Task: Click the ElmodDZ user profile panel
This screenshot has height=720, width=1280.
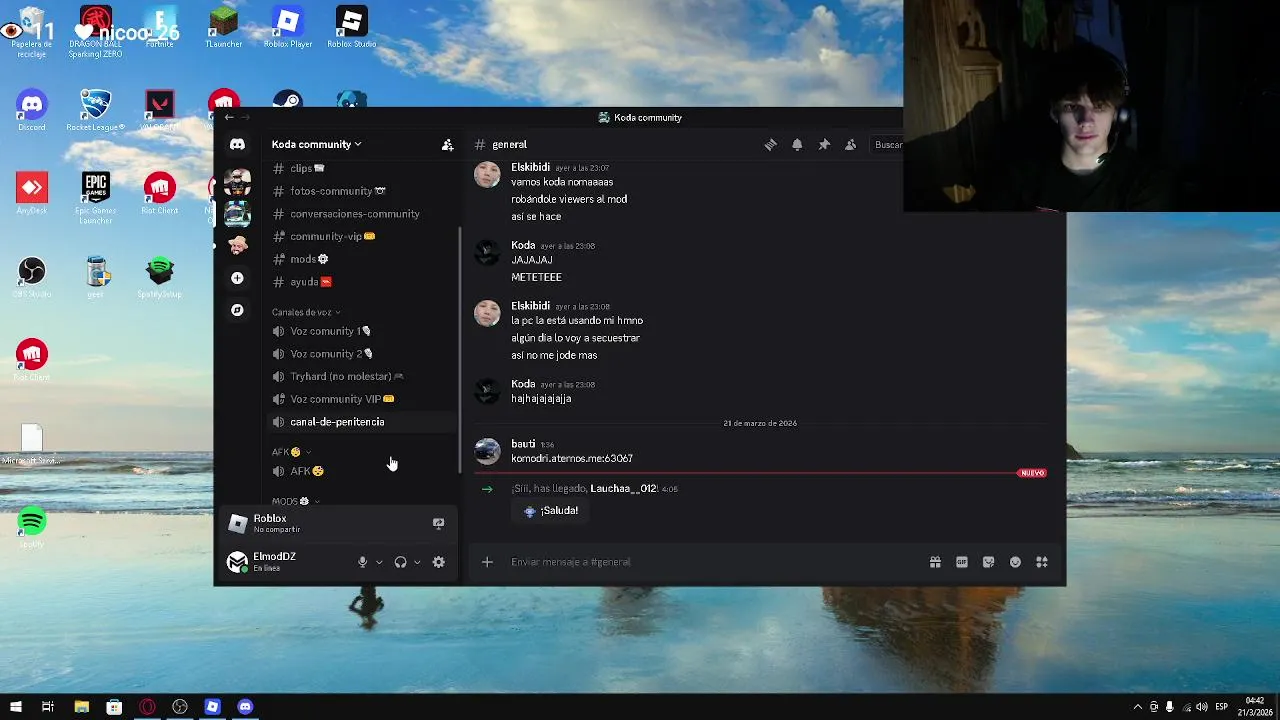Action: pyautogui.click(x=288, y=562)
